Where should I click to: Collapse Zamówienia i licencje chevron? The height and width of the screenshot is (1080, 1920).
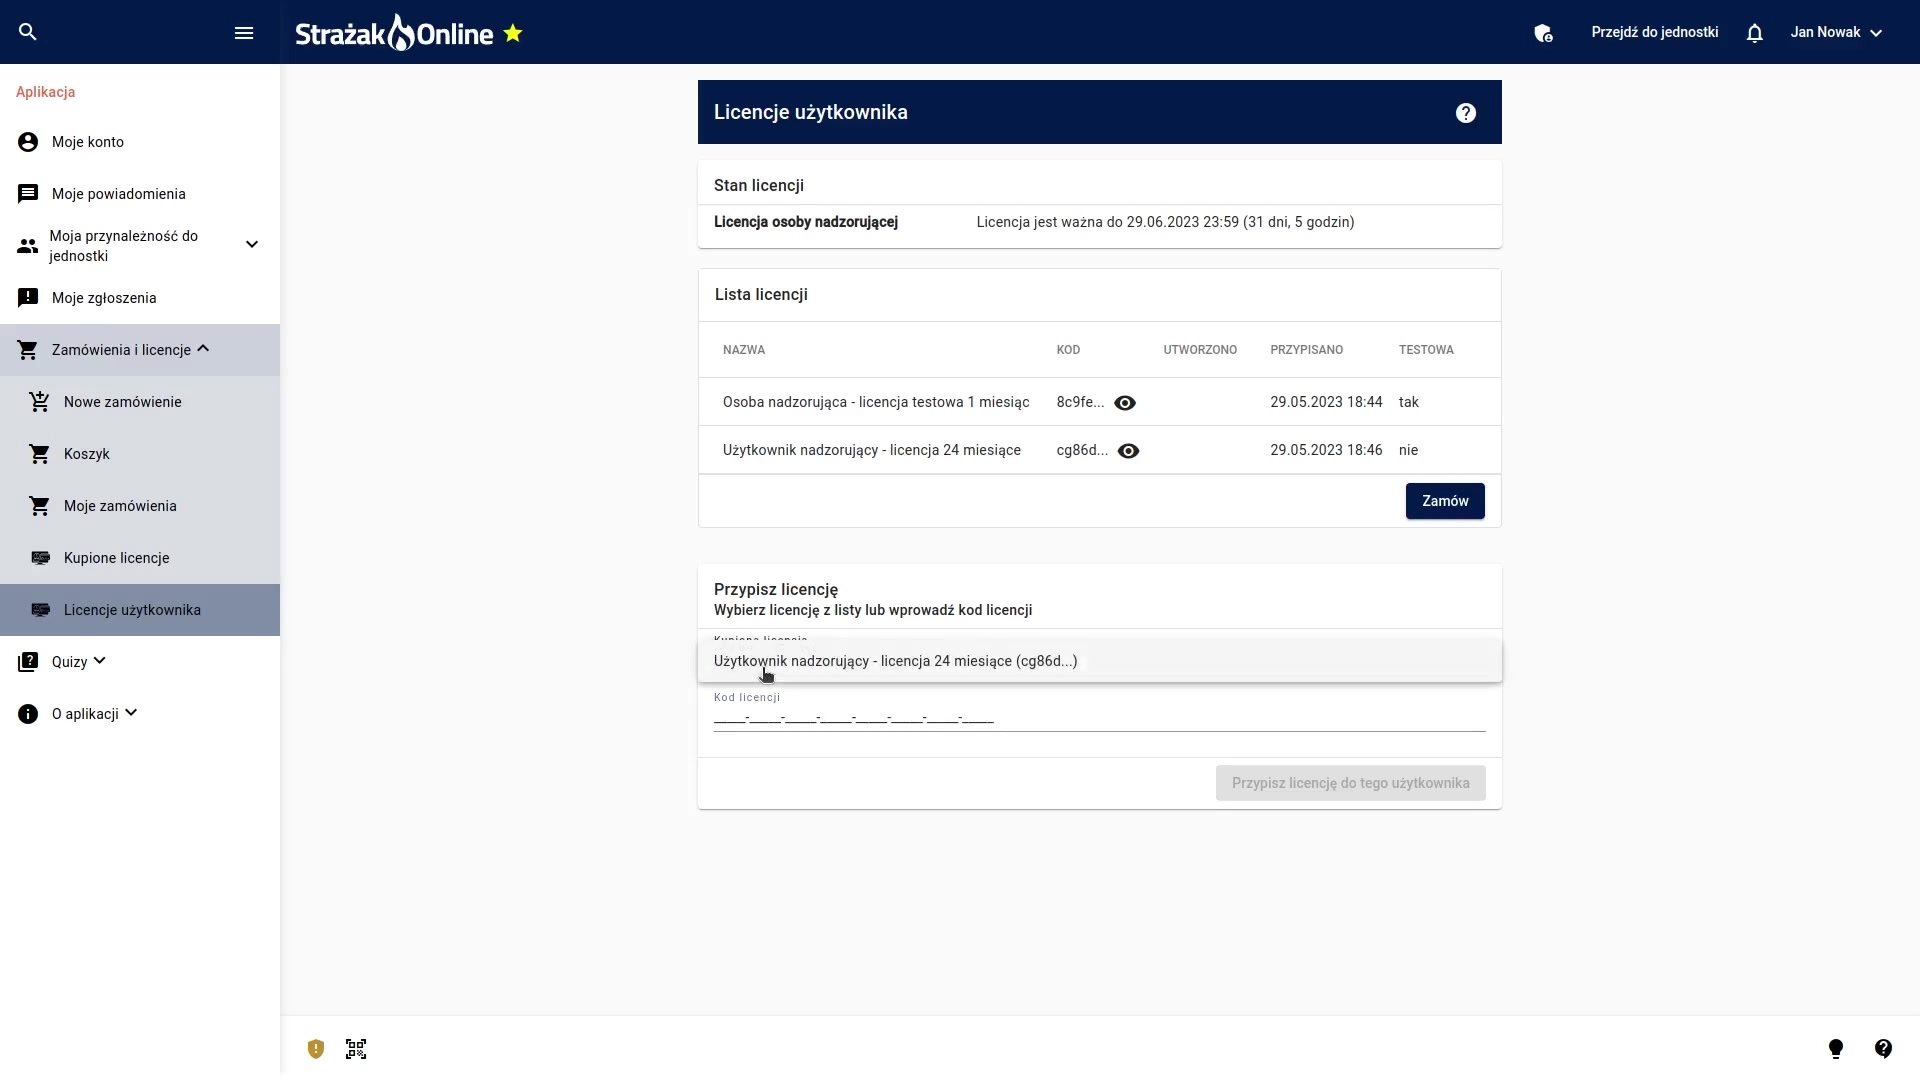pyautogui.click(x=203, y=349)
